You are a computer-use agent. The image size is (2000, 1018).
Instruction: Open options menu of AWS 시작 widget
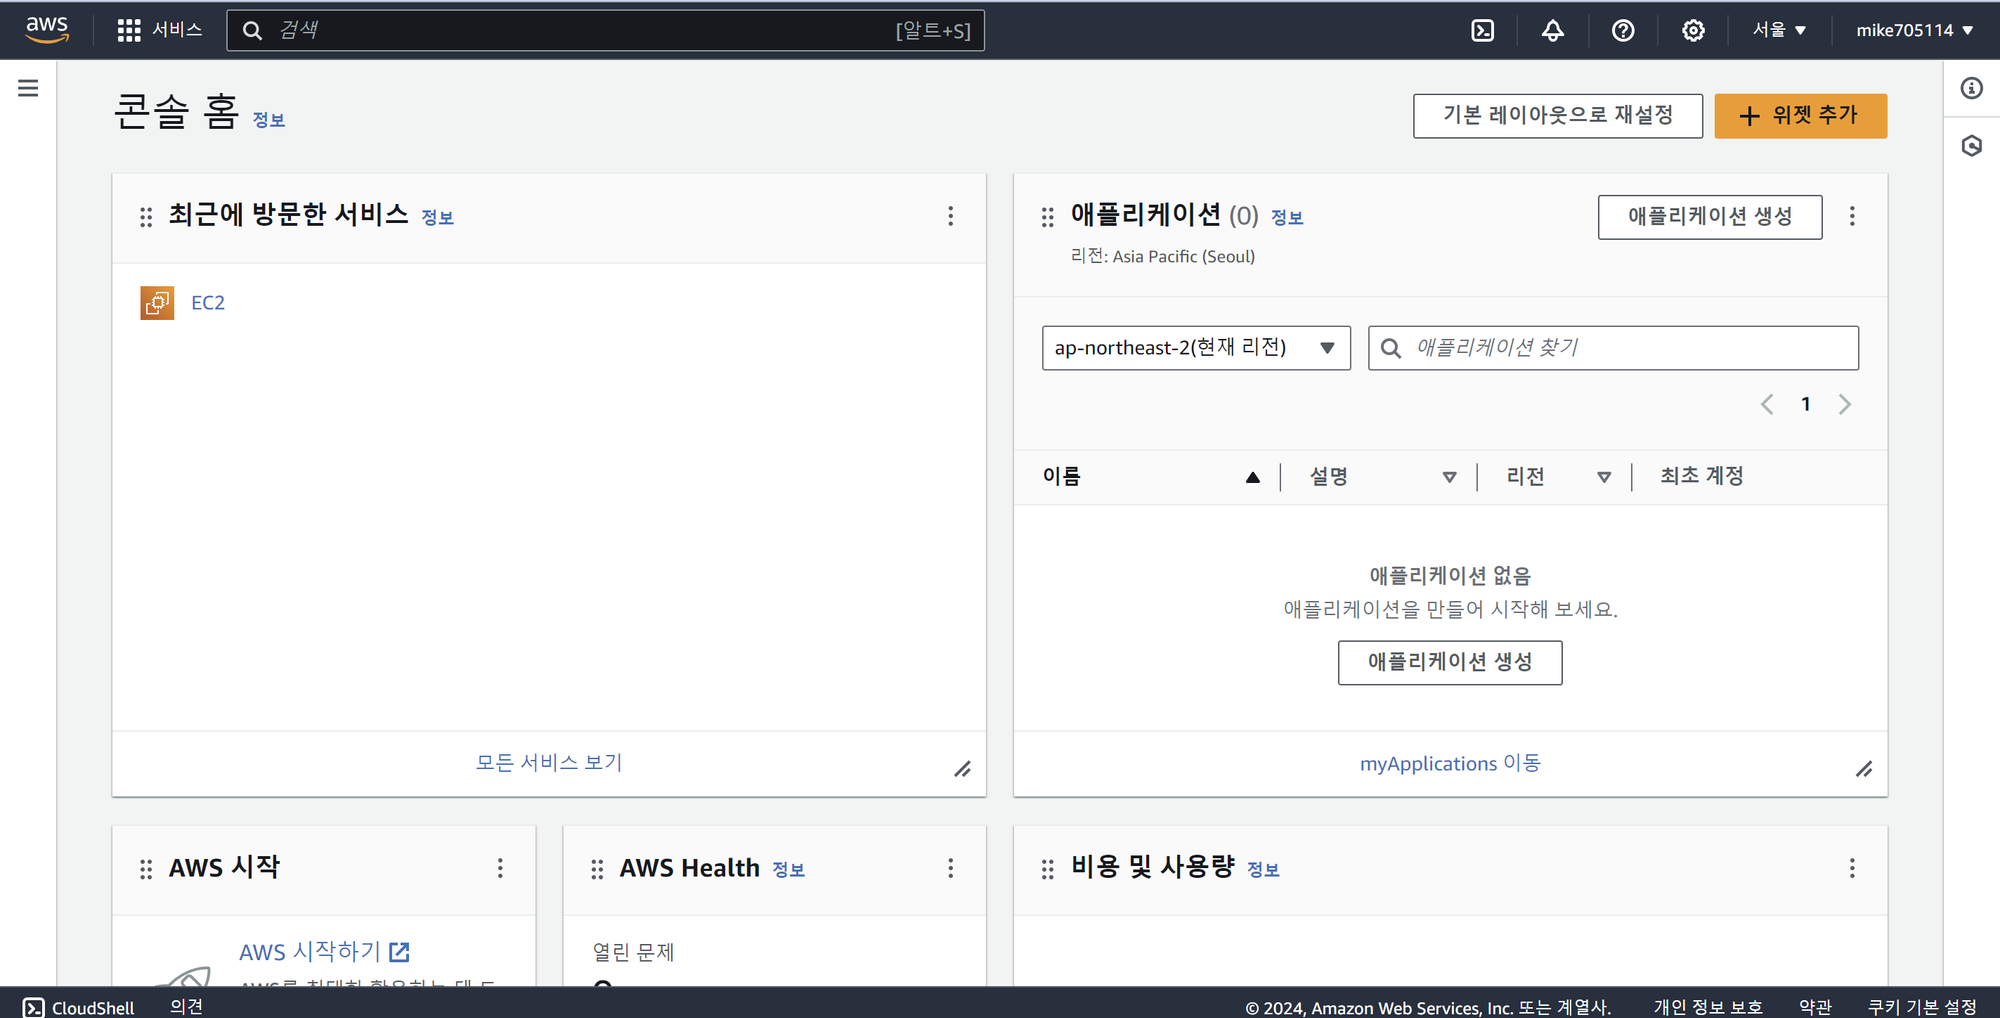[500, 868]
